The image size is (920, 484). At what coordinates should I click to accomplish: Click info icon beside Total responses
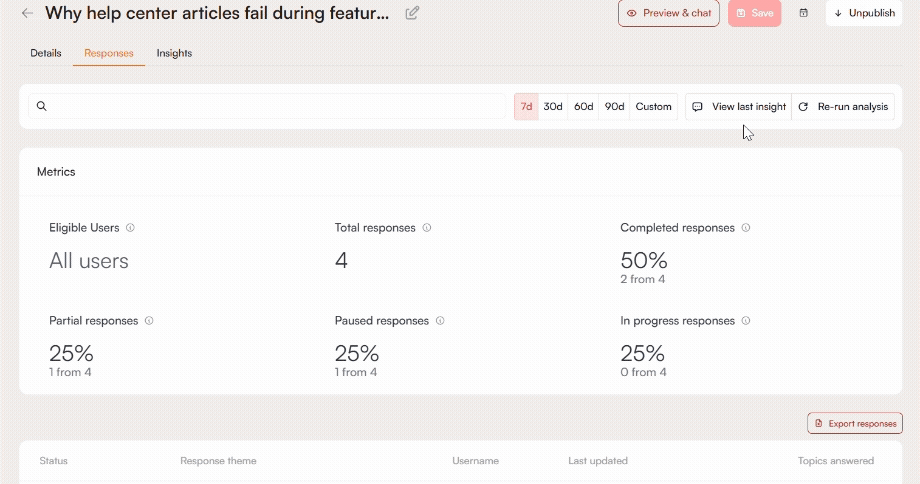tap(427, 228)
